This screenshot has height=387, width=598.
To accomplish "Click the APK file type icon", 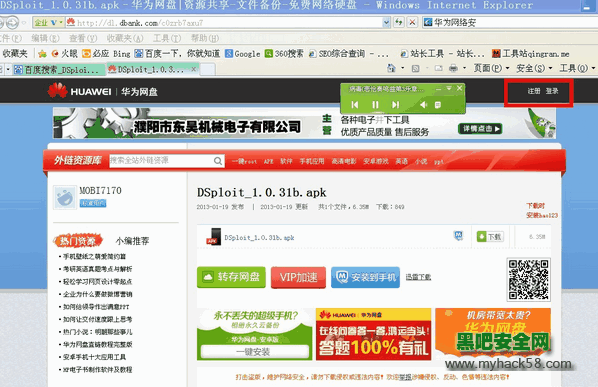I will point(213,237).
